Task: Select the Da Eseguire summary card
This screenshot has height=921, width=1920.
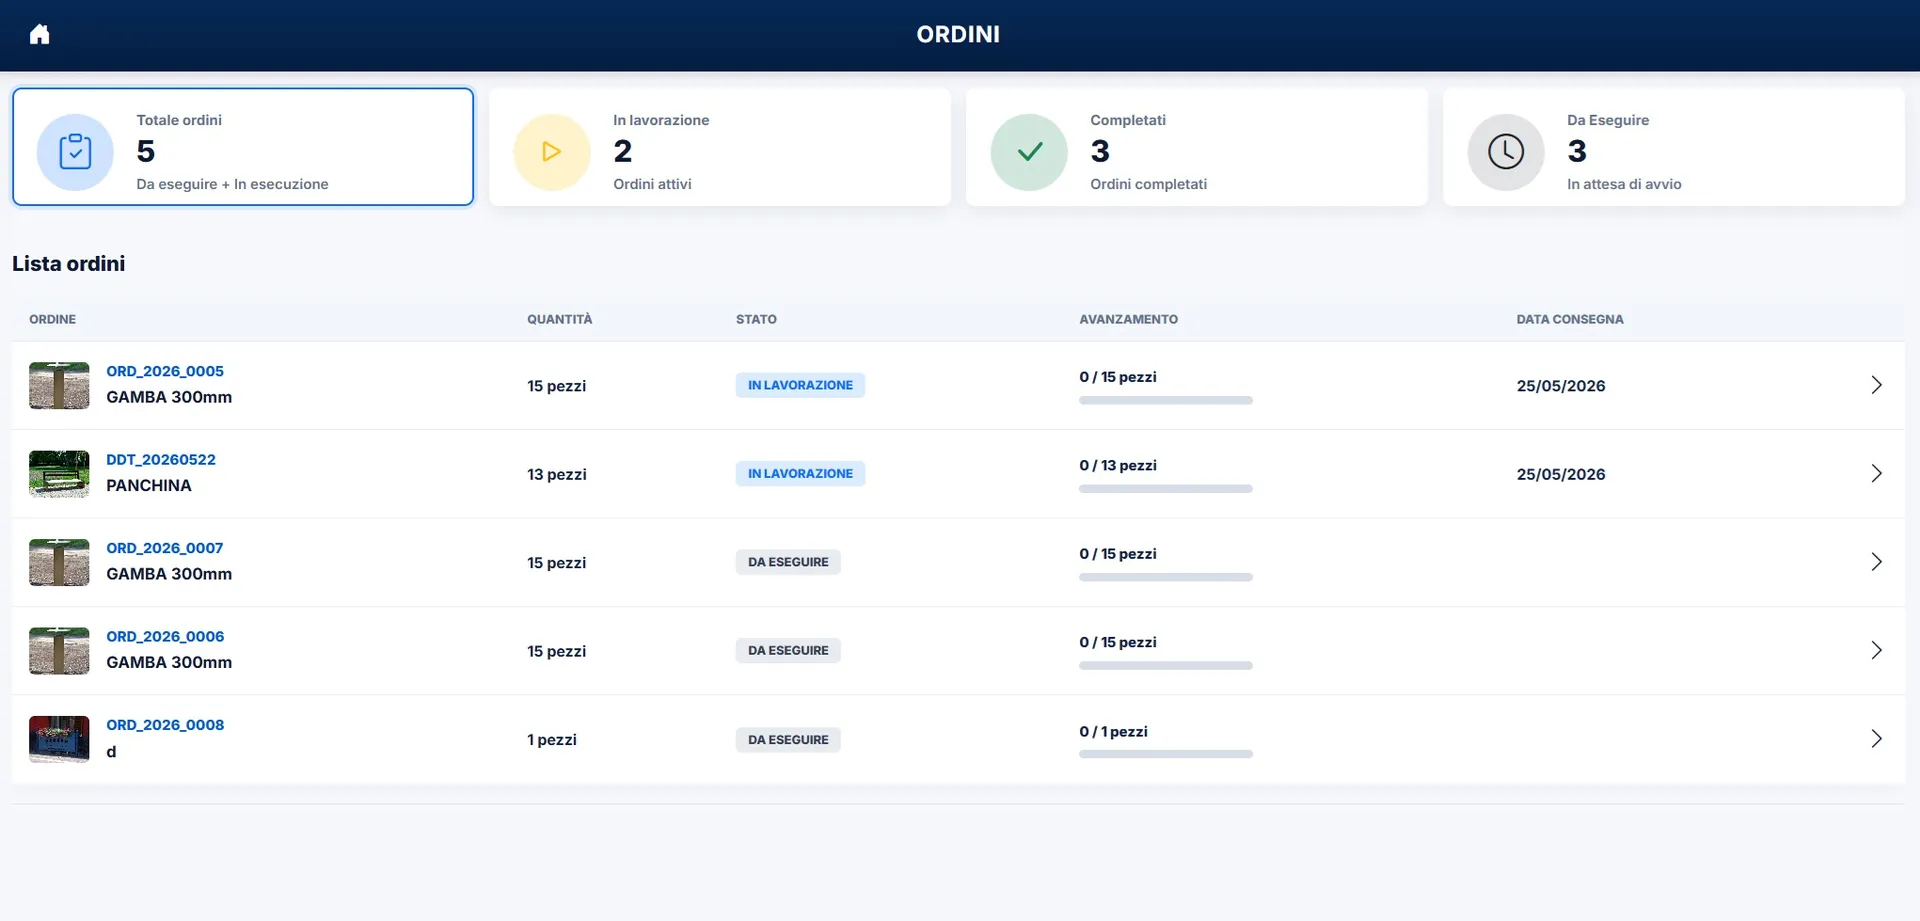Action: (1674, 147)
